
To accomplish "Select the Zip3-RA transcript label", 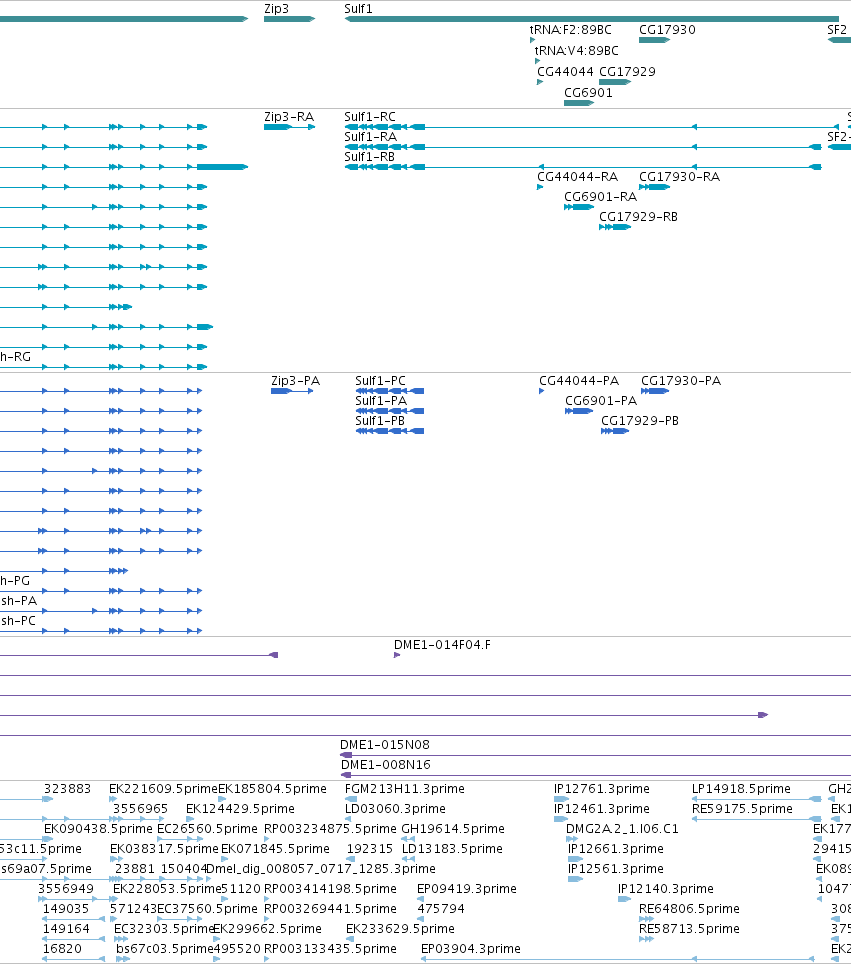I will point(289,116).
